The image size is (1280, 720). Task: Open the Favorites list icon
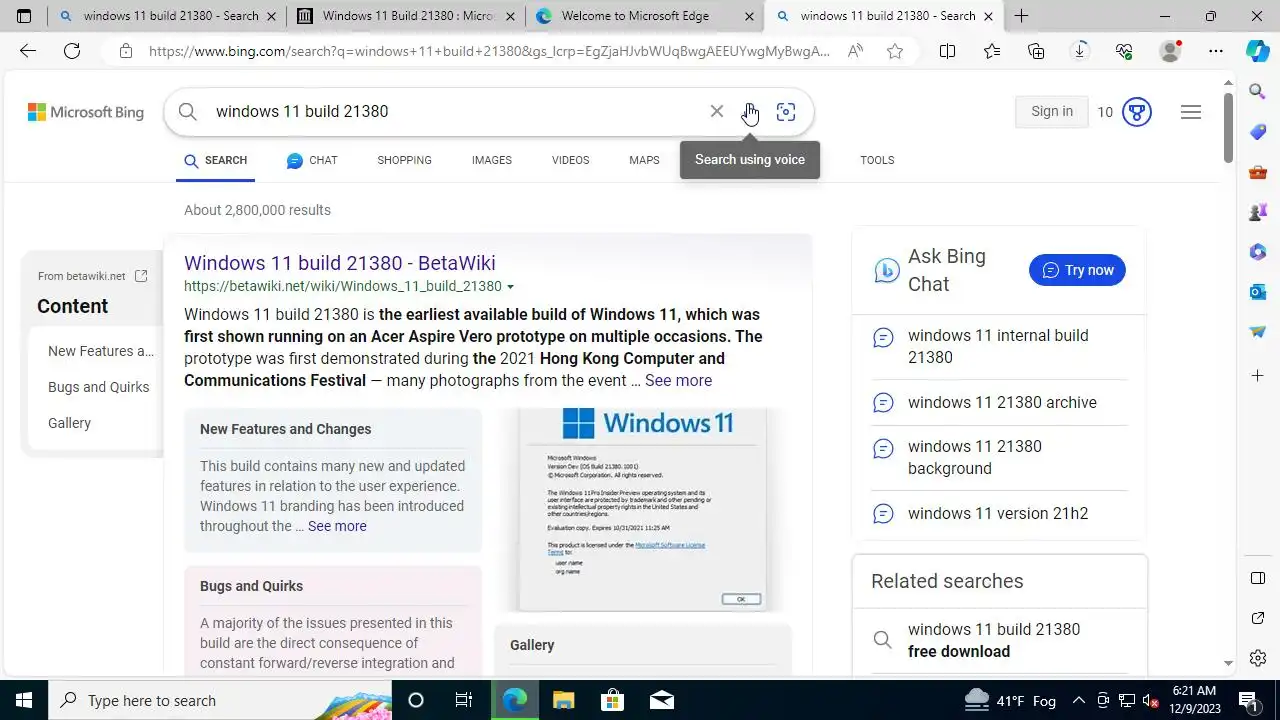[991, 51]
